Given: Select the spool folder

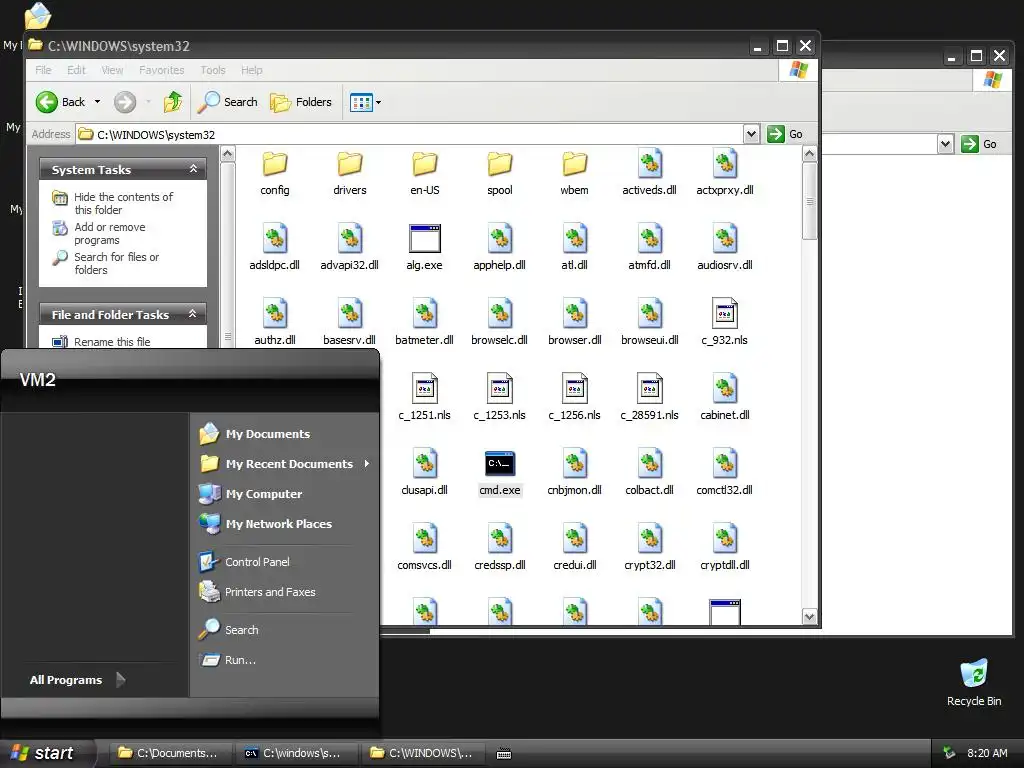Looking at the screenshot, I should click(500, 174).
